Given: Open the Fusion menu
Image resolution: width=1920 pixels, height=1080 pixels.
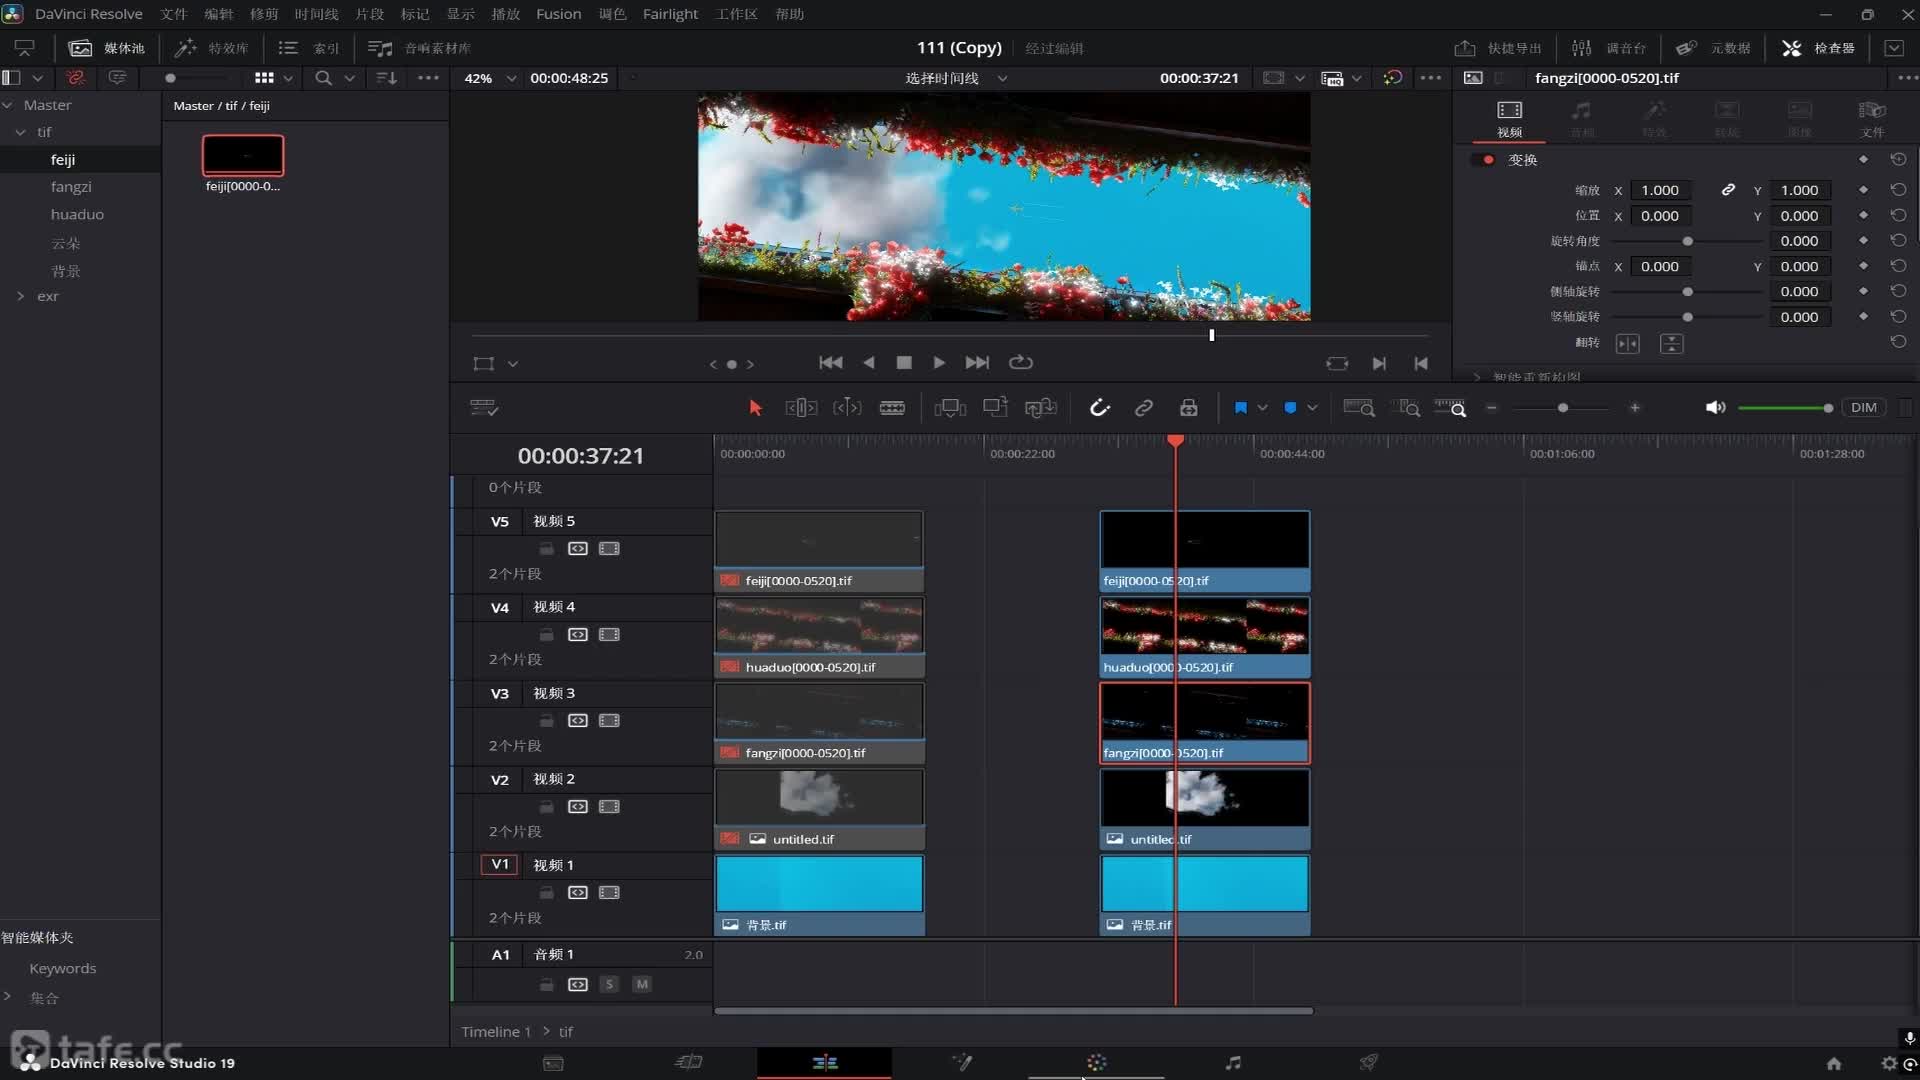Looking at the screenshot, I should pos(558,14).
